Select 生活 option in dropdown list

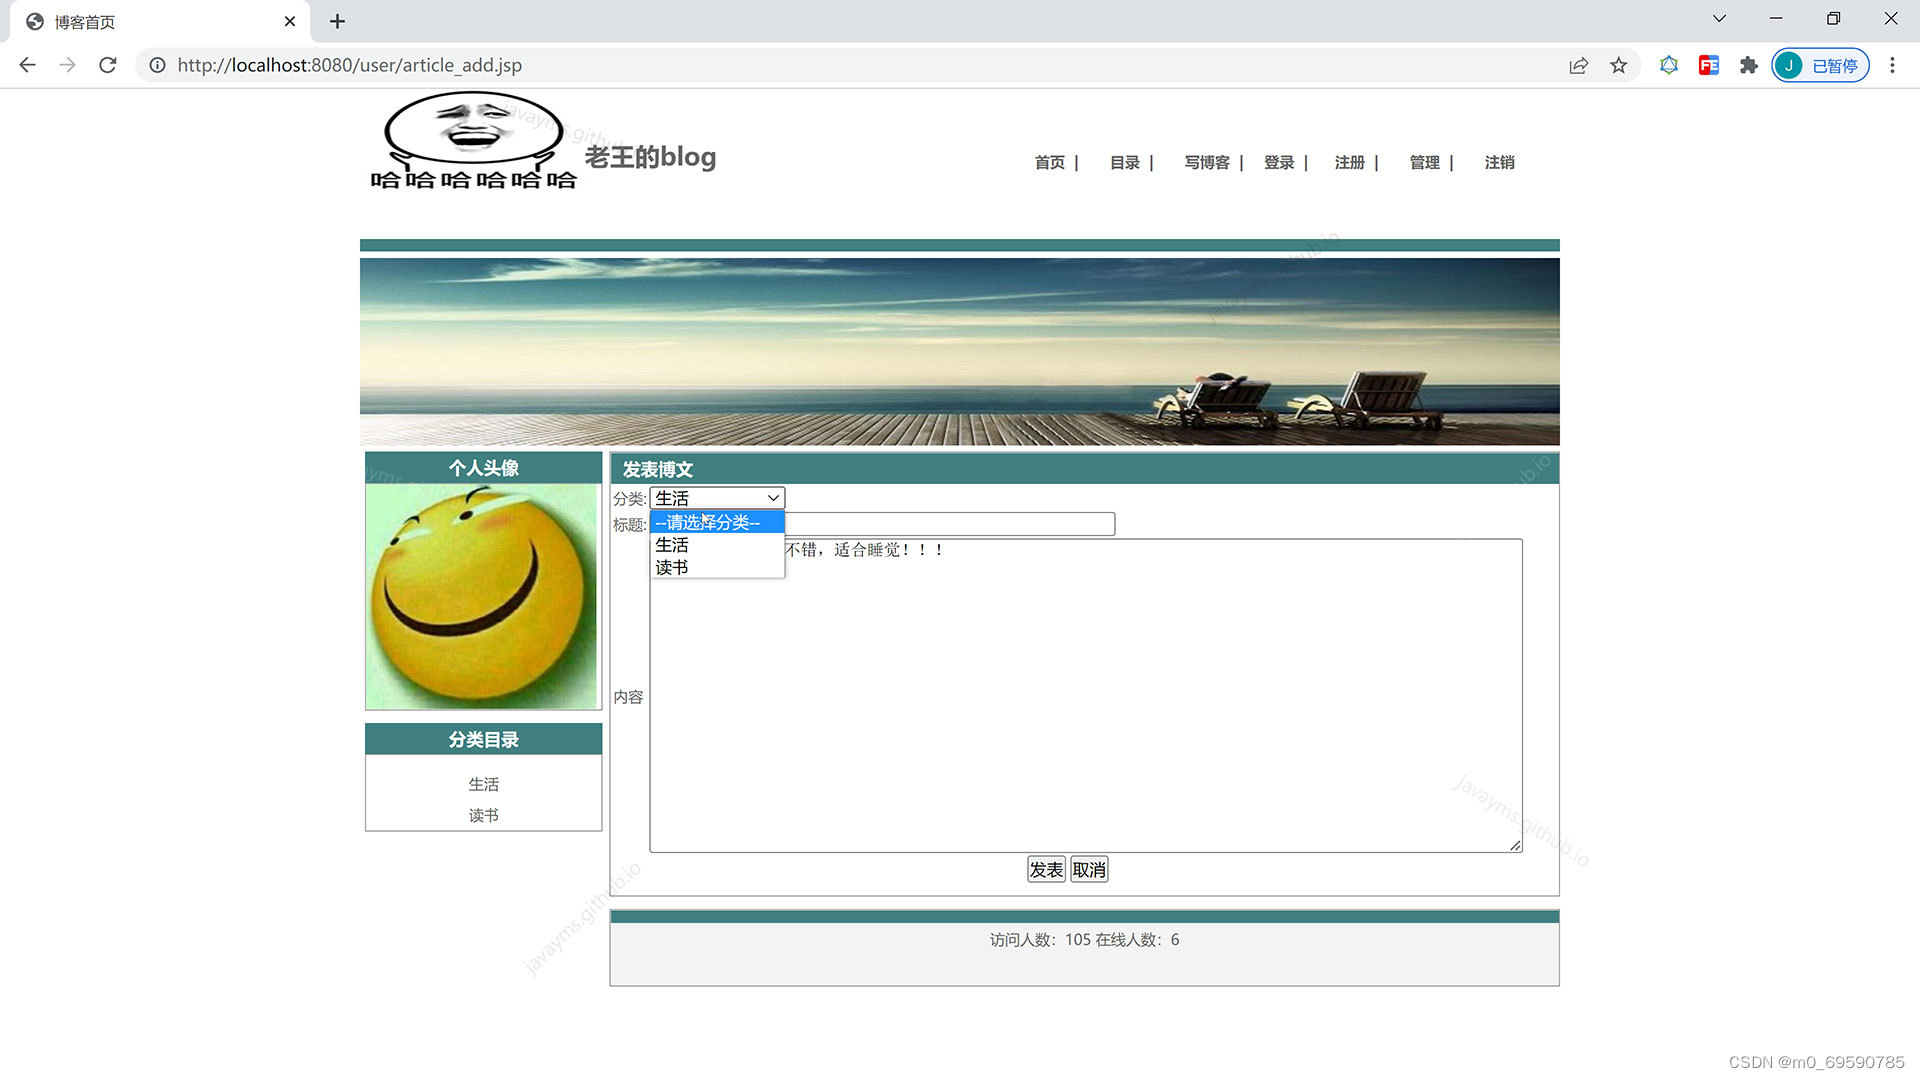[x=672, y=545]
